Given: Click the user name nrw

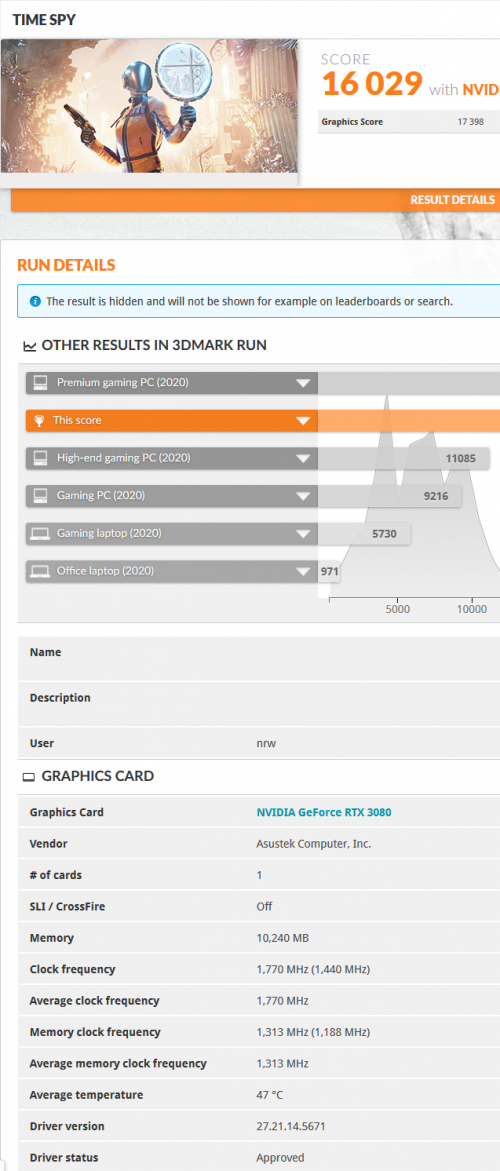Looking at the screenshot, I should [264, 744].
